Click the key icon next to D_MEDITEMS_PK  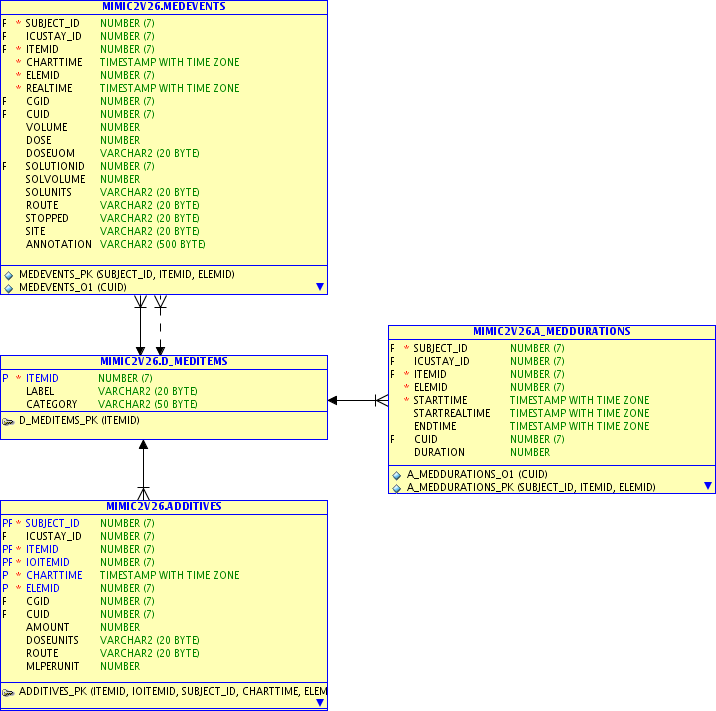(x=9, y=421)
